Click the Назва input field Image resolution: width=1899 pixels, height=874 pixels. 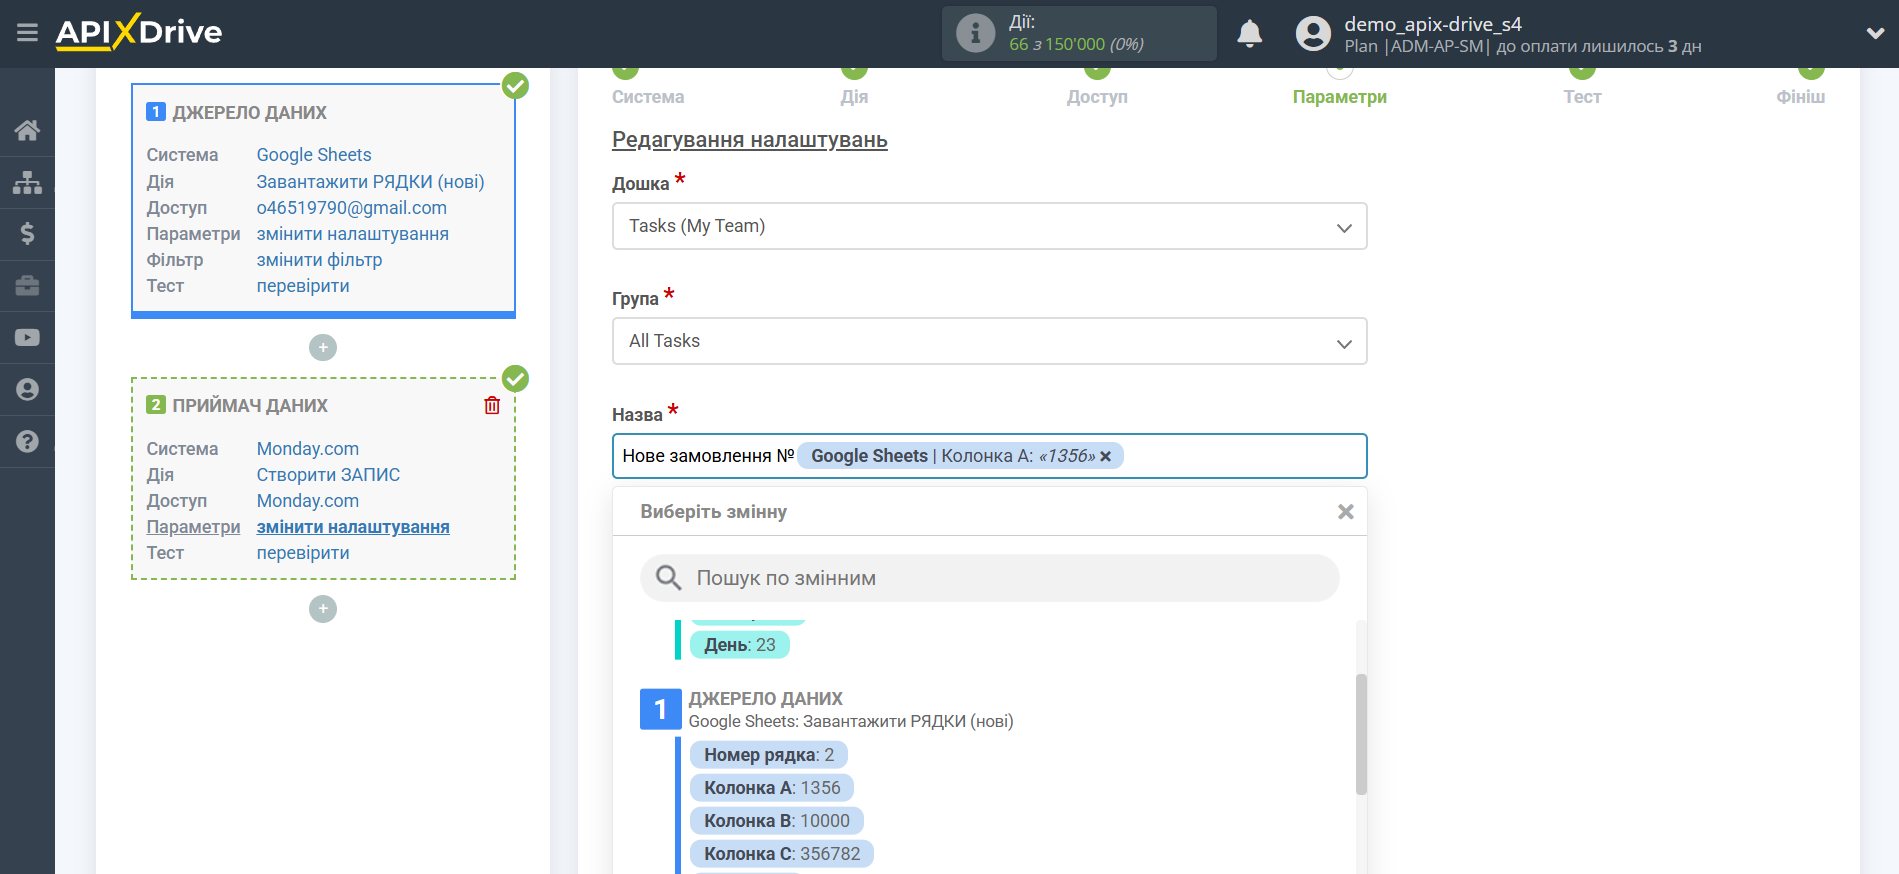[x=989, y=456]
